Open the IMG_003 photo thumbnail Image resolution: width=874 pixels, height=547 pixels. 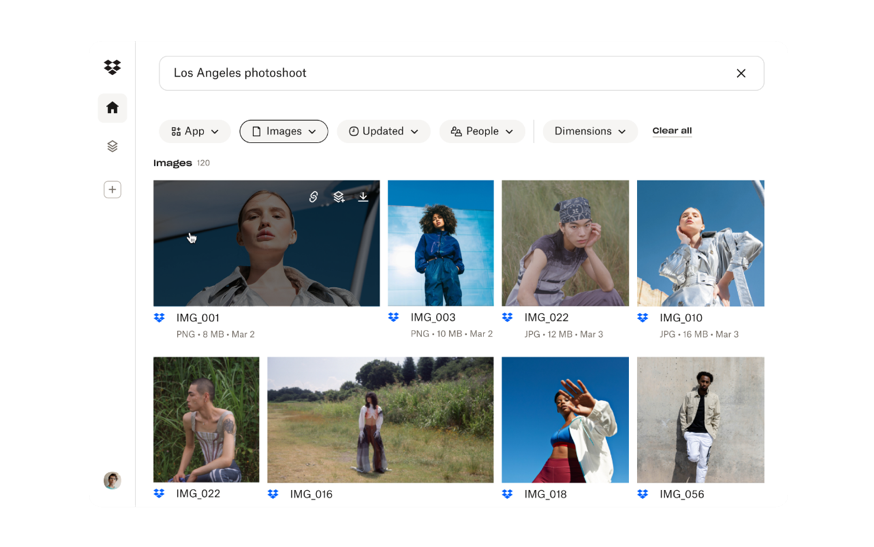(x=440, y=243)
